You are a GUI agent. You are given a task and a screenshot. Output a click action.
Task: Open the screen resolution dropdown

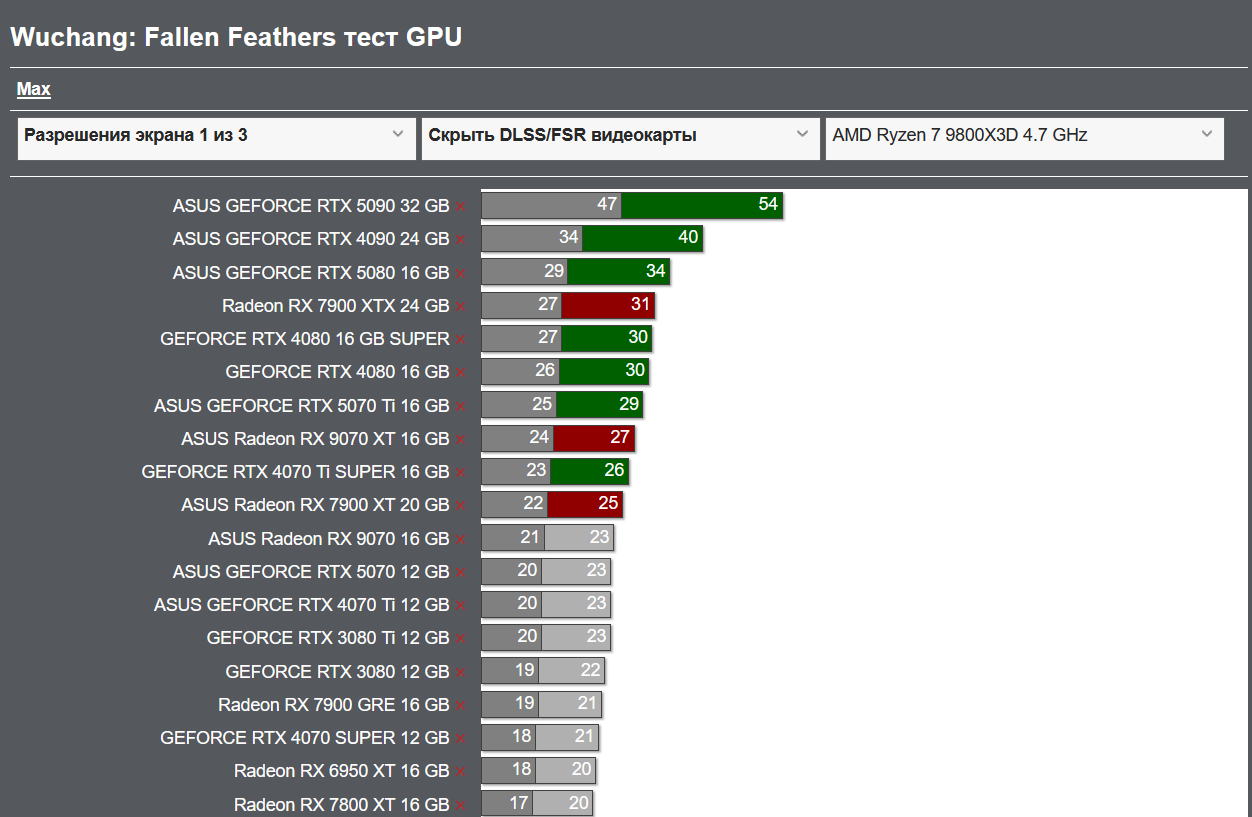[216, 138]
